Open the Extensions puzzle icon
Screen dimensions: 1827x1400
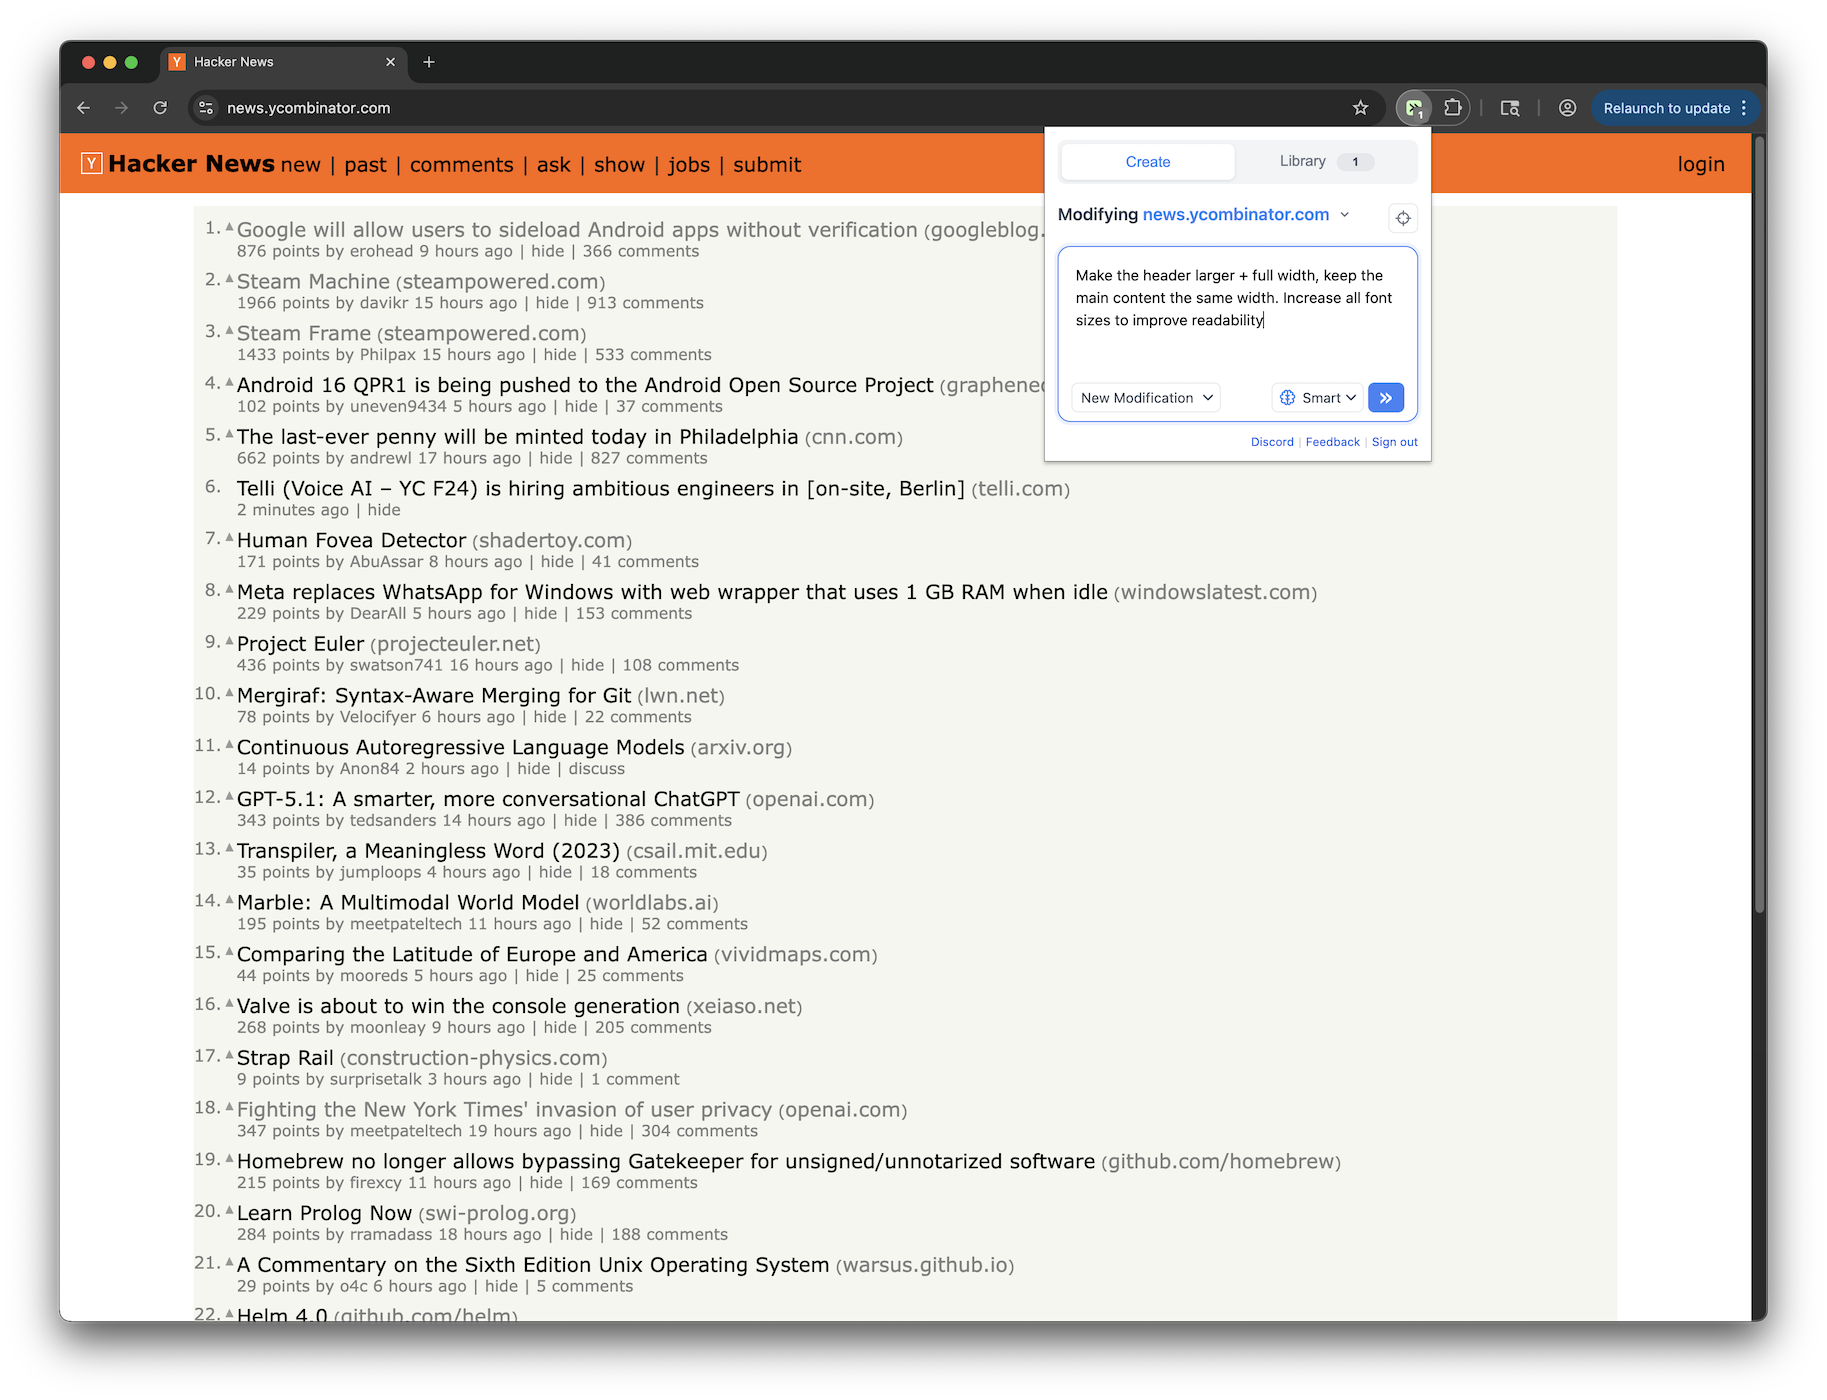[1454, 107]
